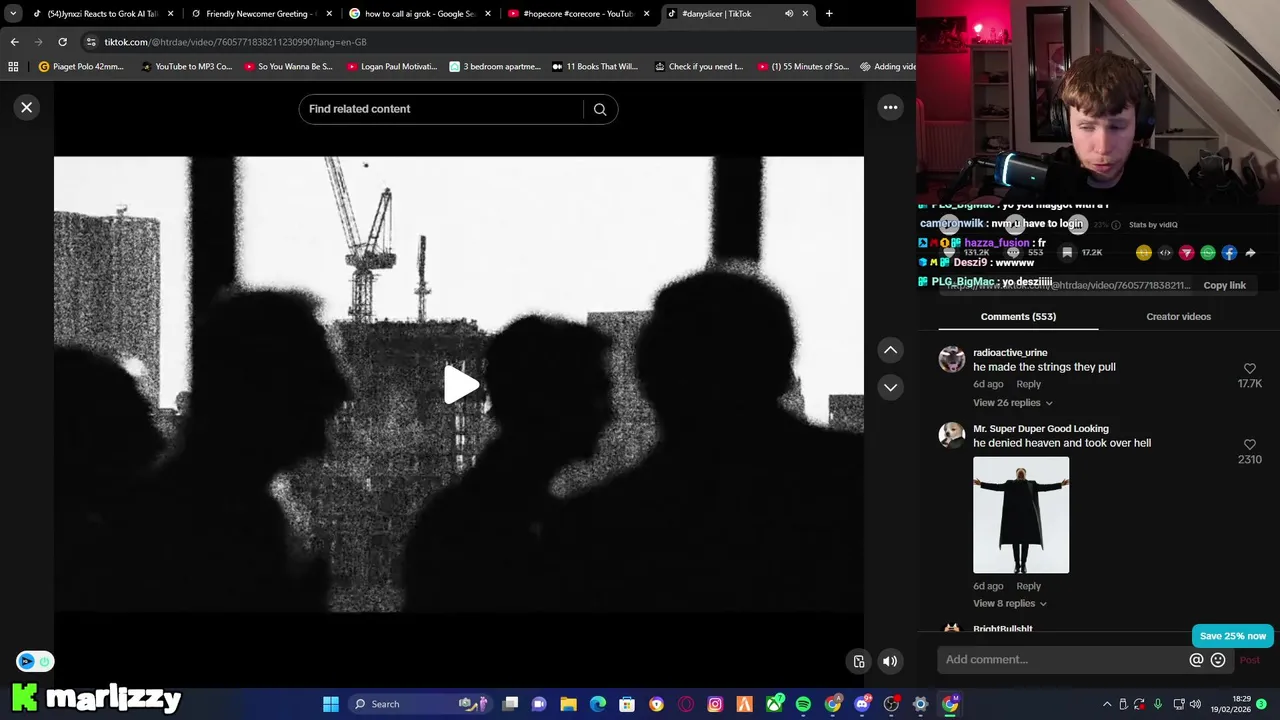Screen dimensions: 1280x720
Task: Close the TikTok video viewer
Action: [27, 107]
